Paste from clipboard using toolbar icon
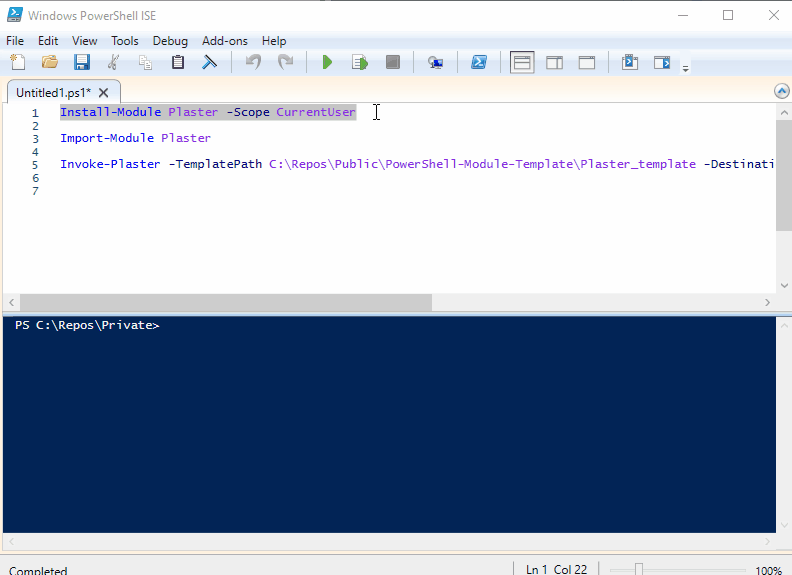Screen dimensions: 792x575 [x=178, y=62]
